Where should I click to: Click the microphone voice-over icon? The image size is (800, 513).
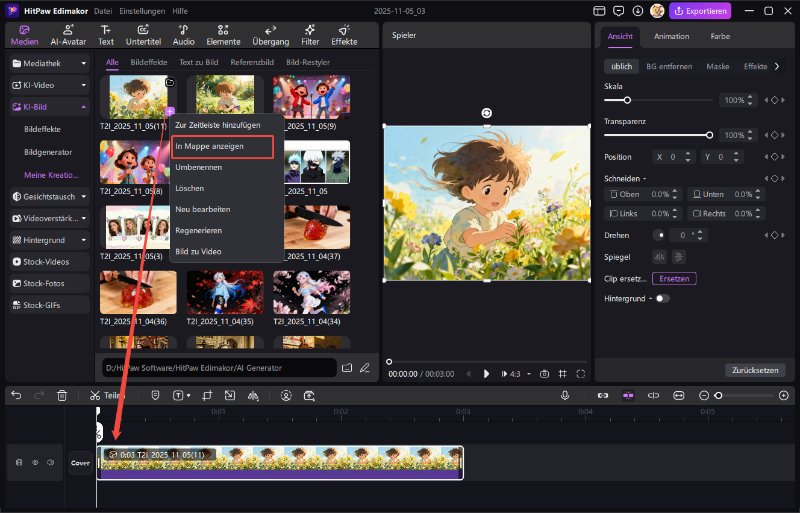tap(565, 395)
